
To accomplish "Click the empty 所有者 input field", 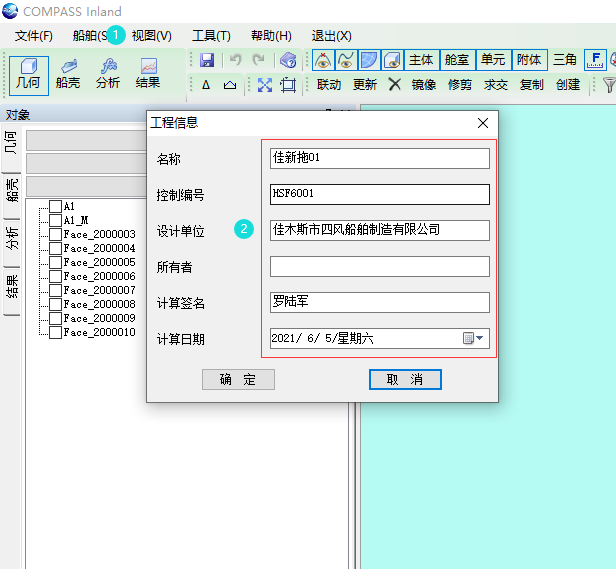I will (x=380, y=266).
